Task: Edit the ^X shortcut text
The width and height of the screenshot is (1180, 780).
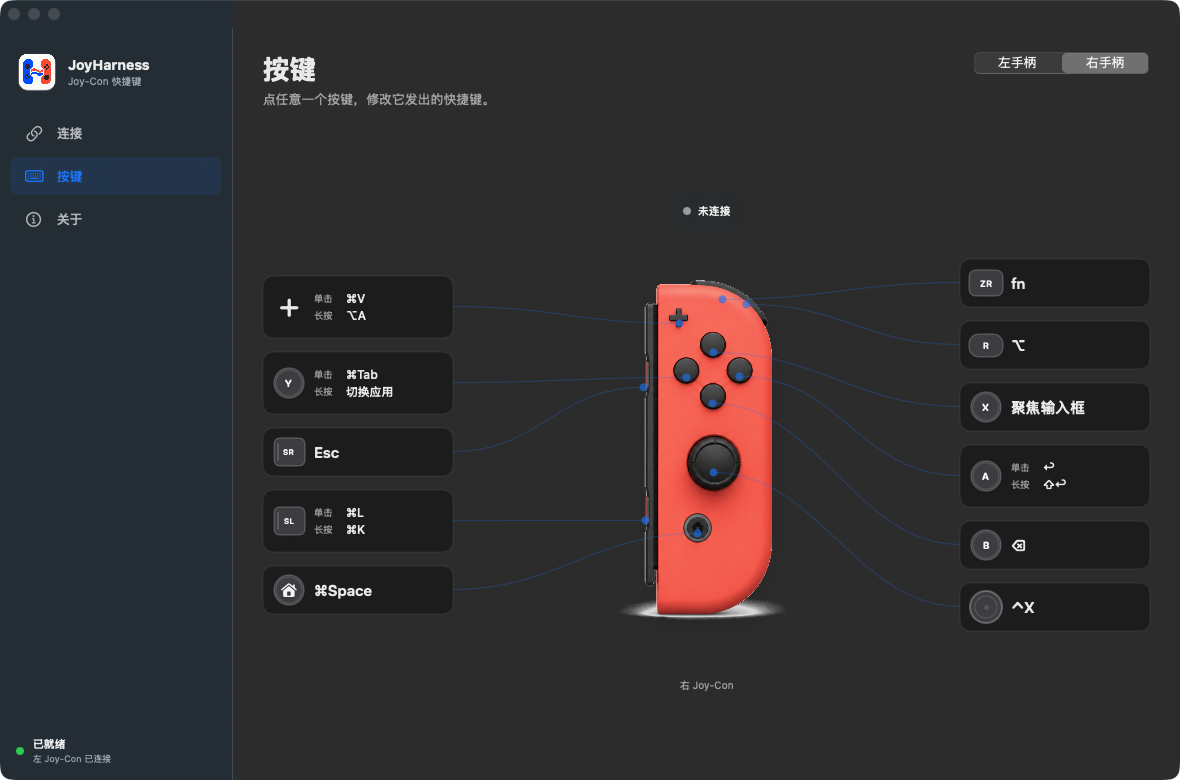Action: (x=1023, y=608)
